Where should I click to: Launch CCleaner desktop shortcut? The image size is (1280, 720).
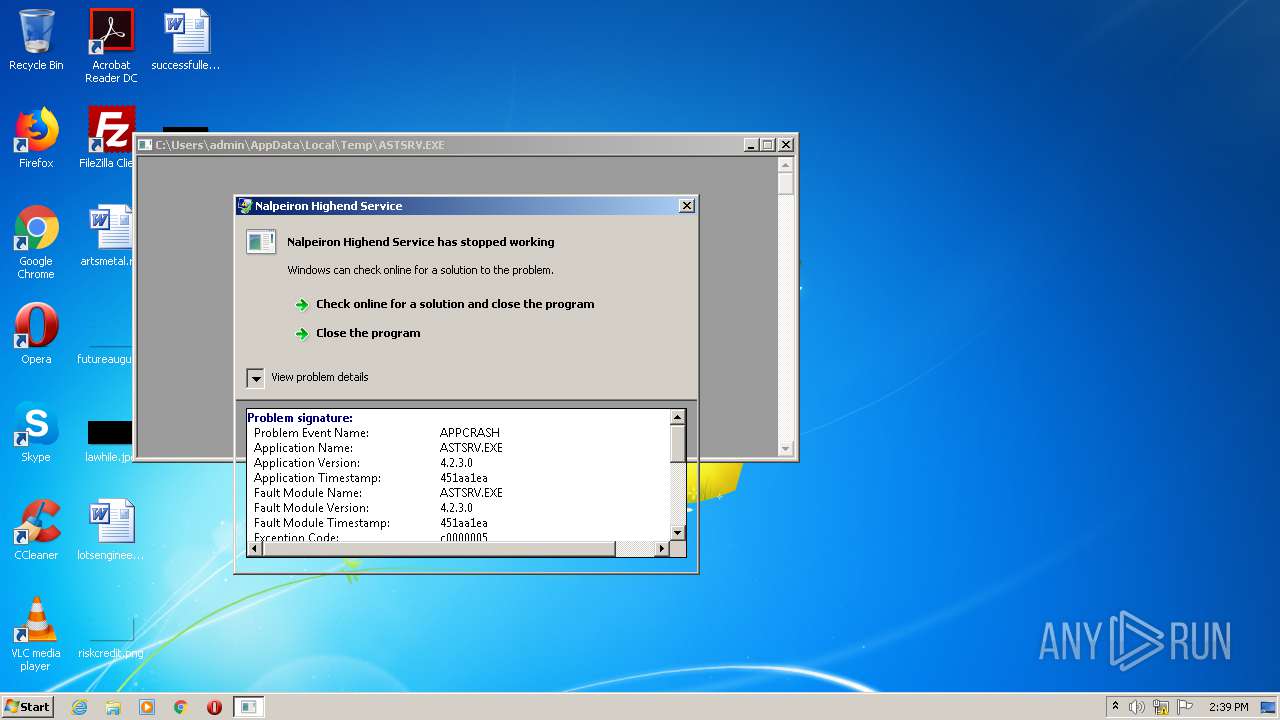pos(36,530)
